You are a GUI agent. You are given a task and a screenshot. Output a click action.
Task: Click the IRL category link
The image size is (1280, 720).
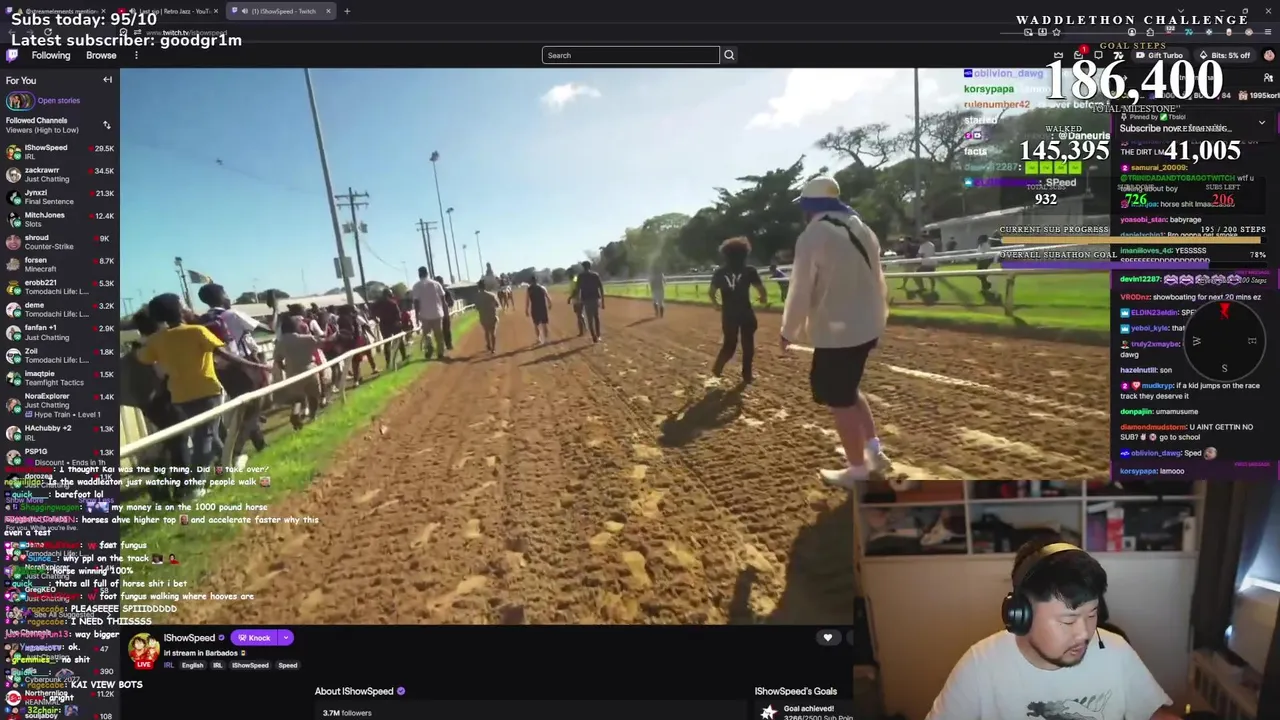(x=171, y=665)
